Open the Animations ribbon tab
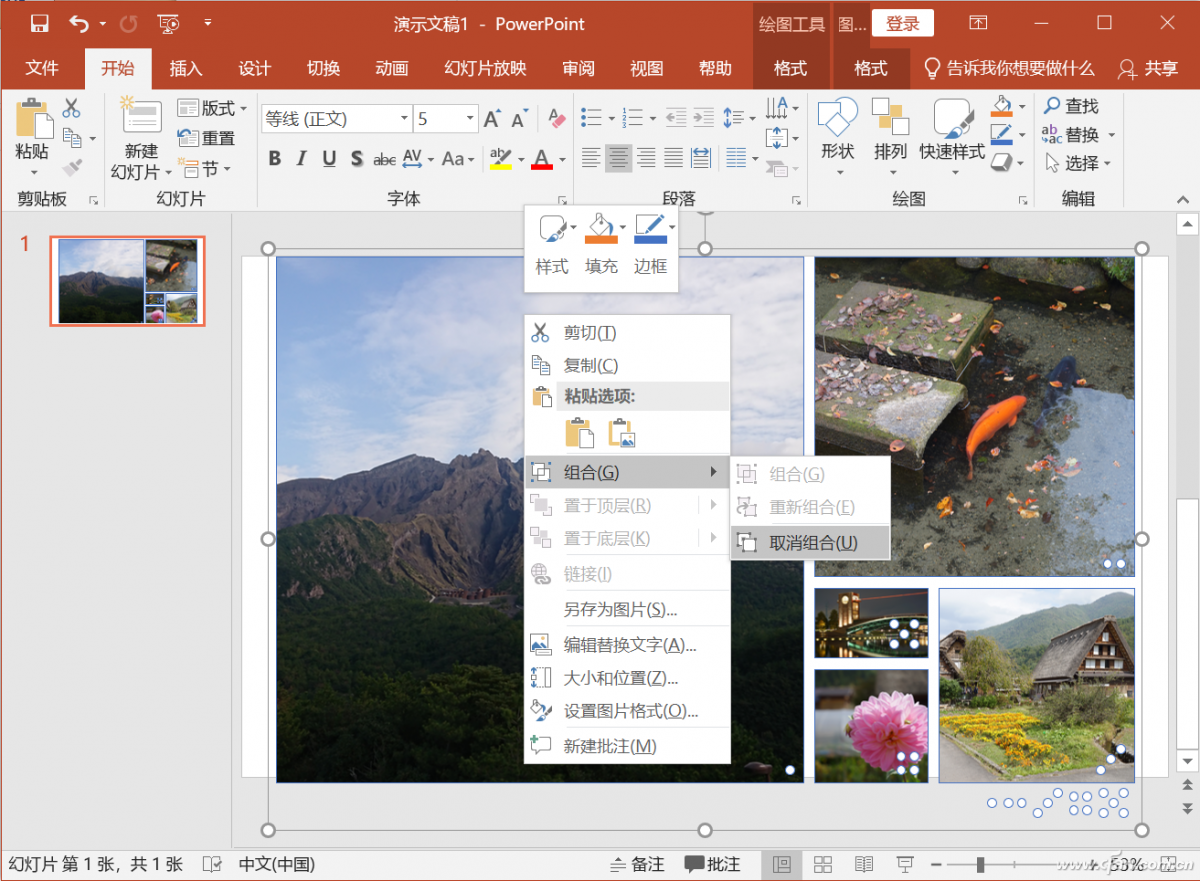1200x881 pixels. [391, 68]
